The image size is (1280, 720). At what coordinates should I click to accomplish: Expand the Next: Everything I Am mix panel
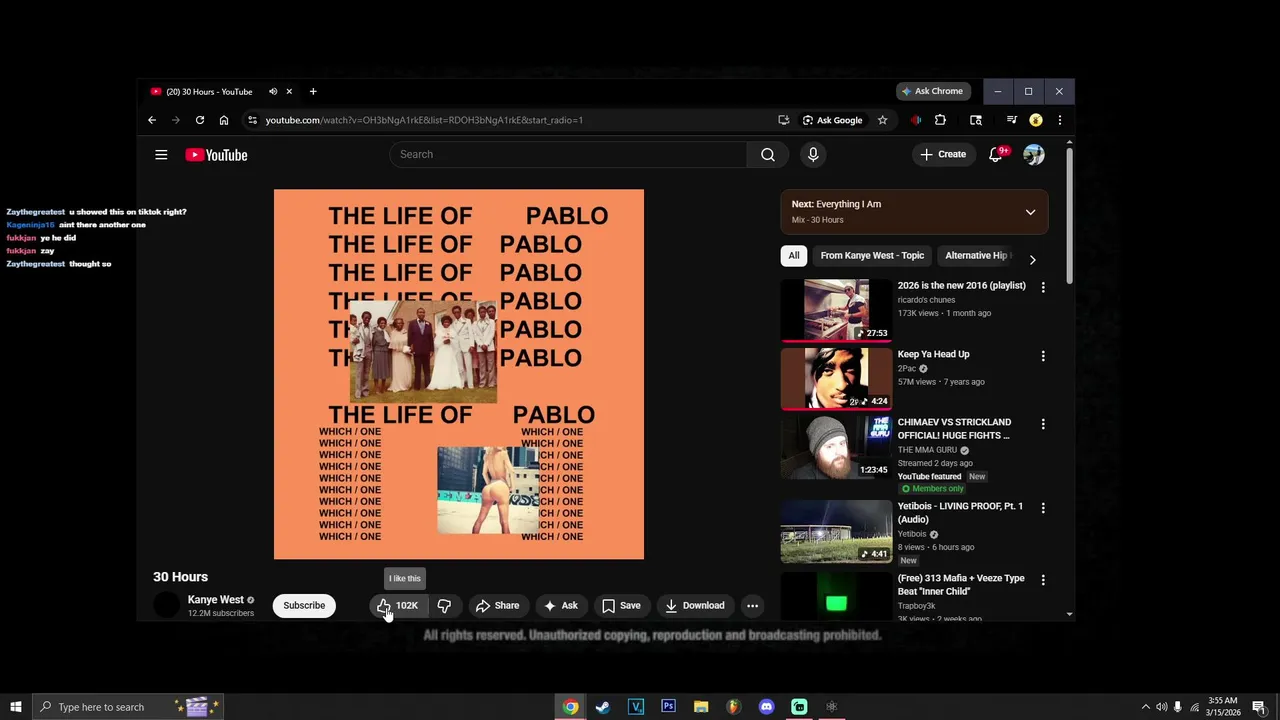tap(1030, 212)
